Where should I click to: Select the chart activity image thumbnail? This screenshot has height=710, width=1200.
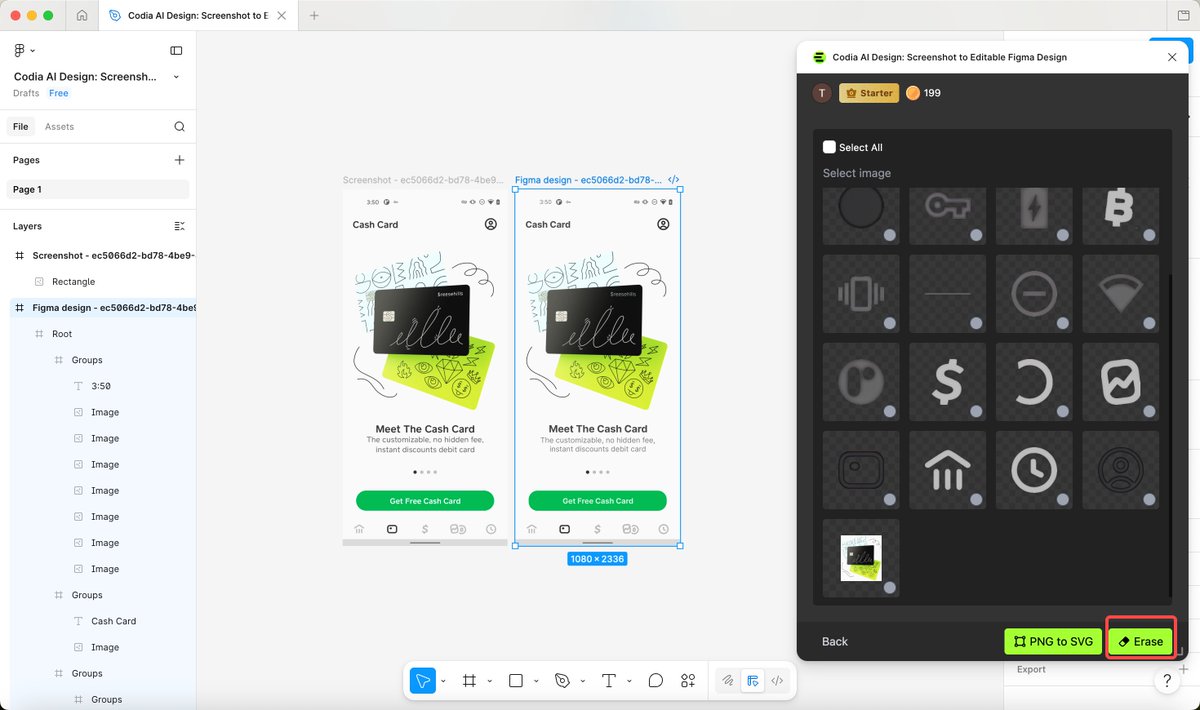[1121, 382]
